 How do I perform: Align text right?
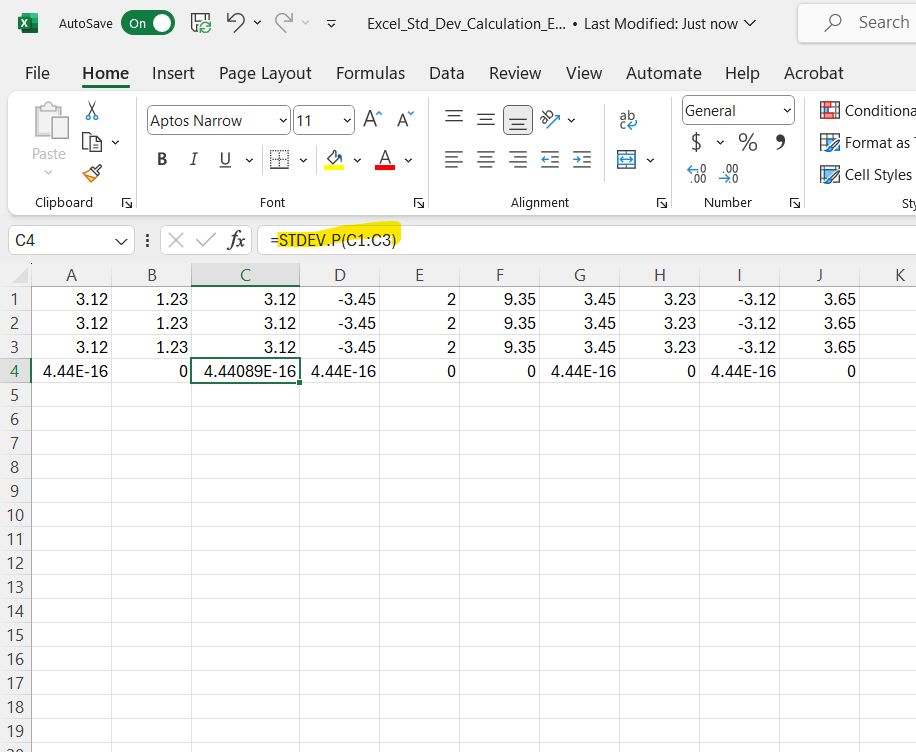[518, 159]
